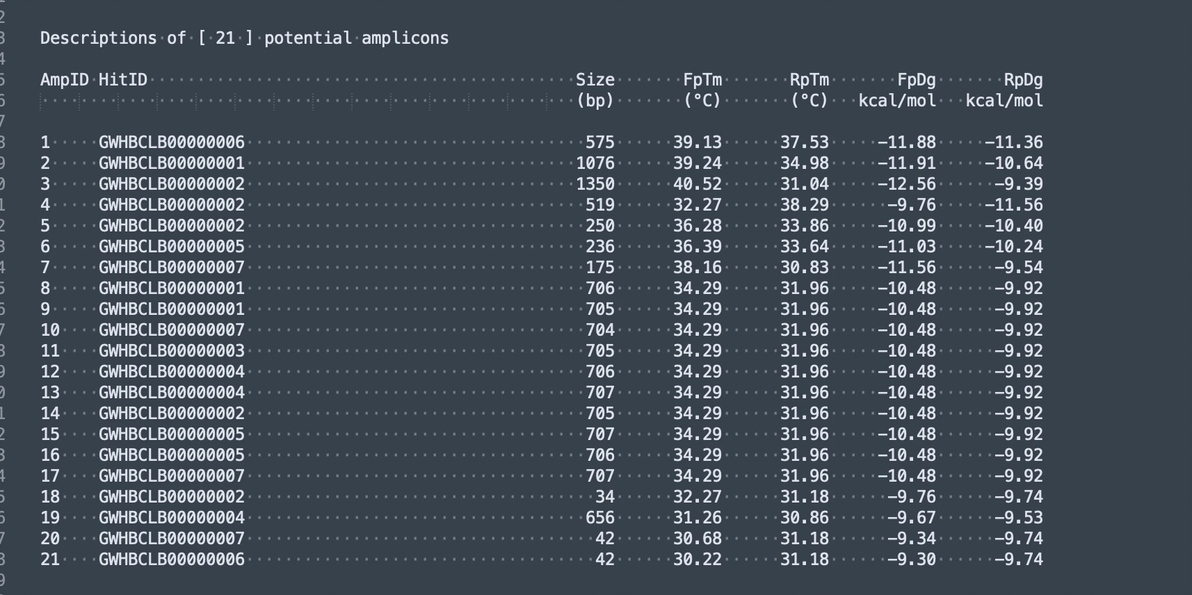
Task: Click the RpDg value -11.36
Action: point(1013,142)
